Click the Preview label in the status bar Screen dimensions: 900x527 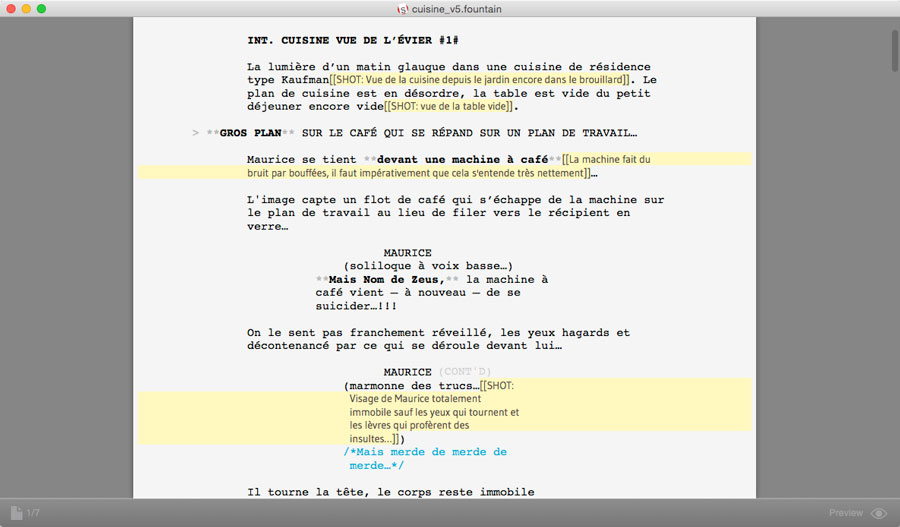pos(845,513)
